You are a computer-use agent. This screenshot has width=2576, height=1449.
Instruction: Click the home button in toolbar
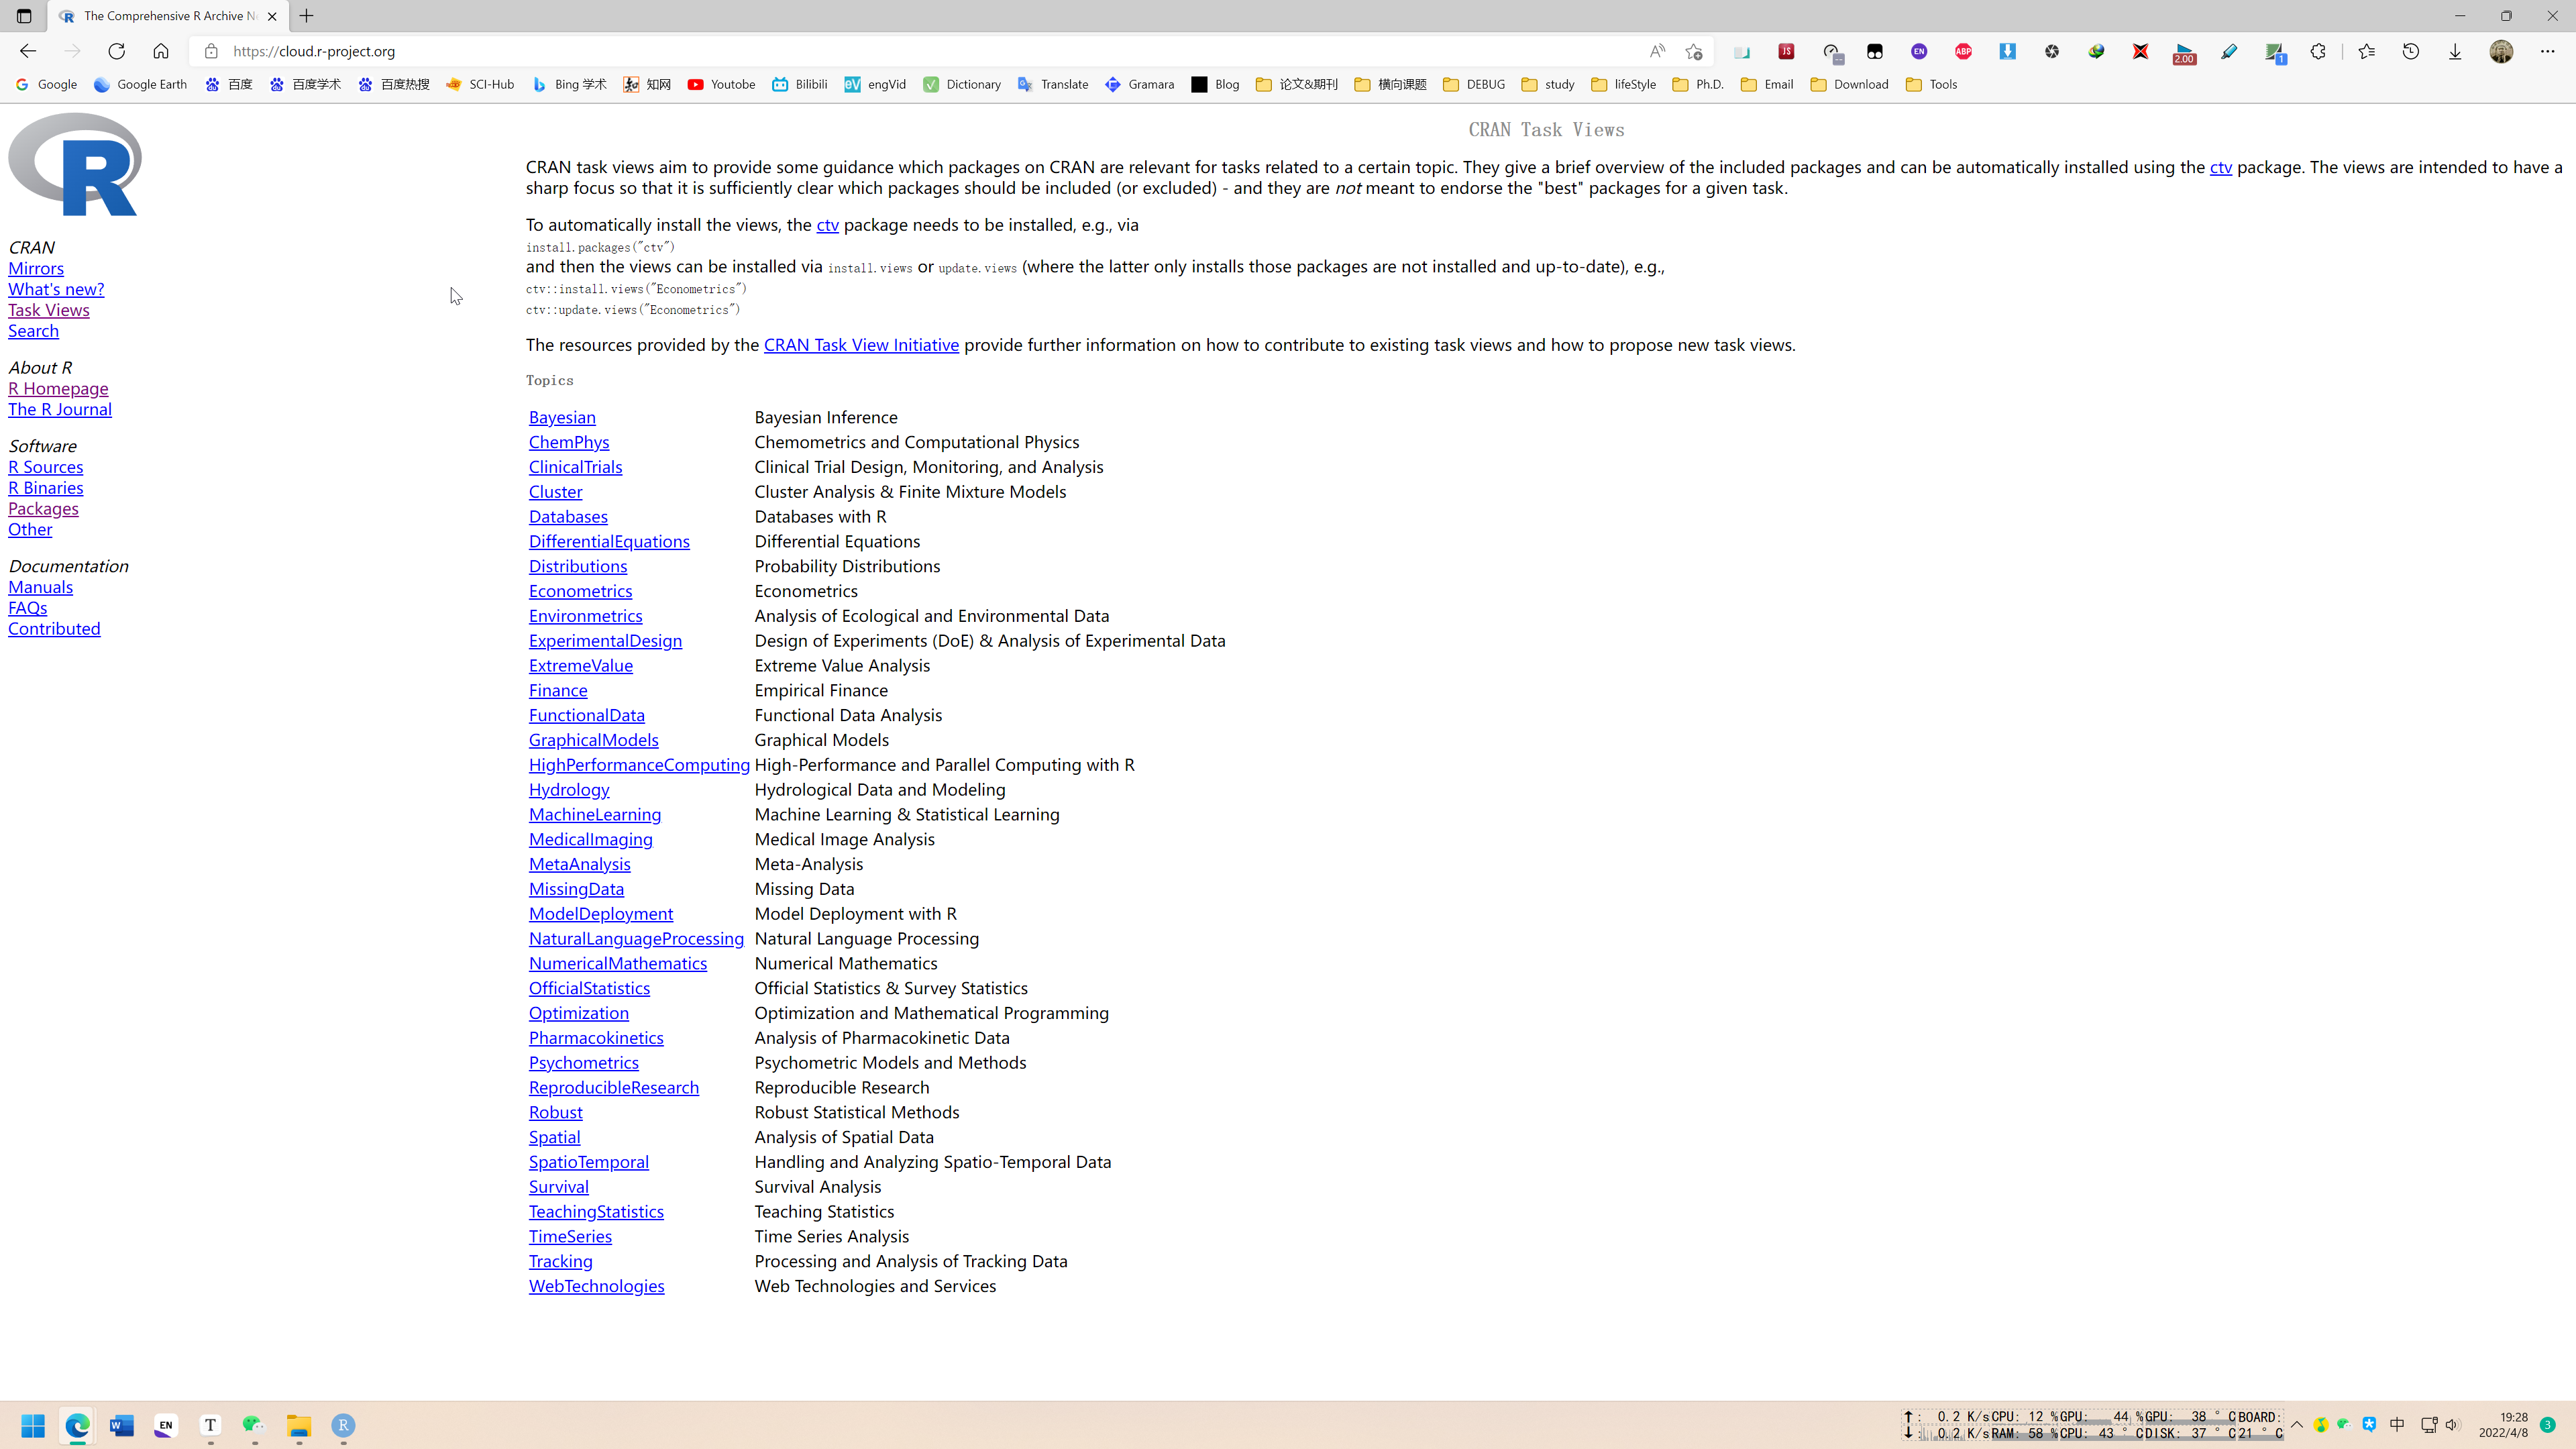click(x=160, y=51)
